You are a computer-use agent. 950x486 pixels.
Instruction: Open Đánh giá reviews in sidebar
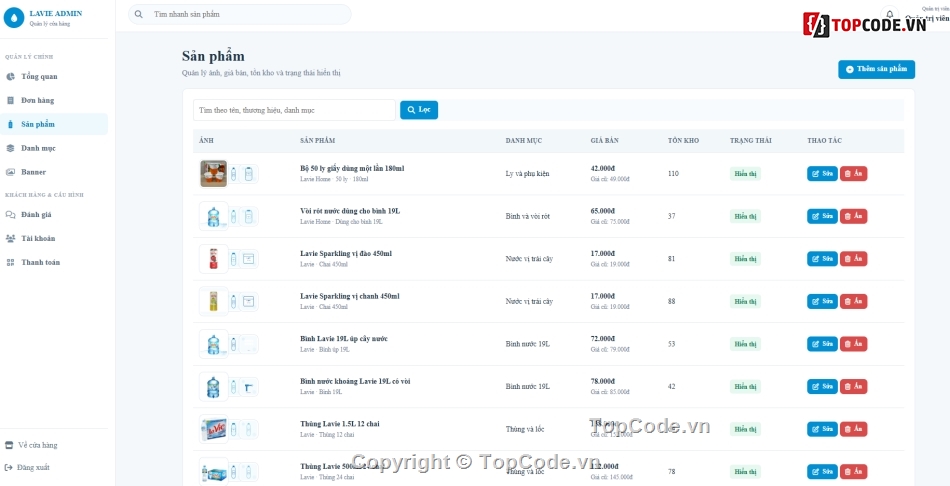(x=54, y=215)
